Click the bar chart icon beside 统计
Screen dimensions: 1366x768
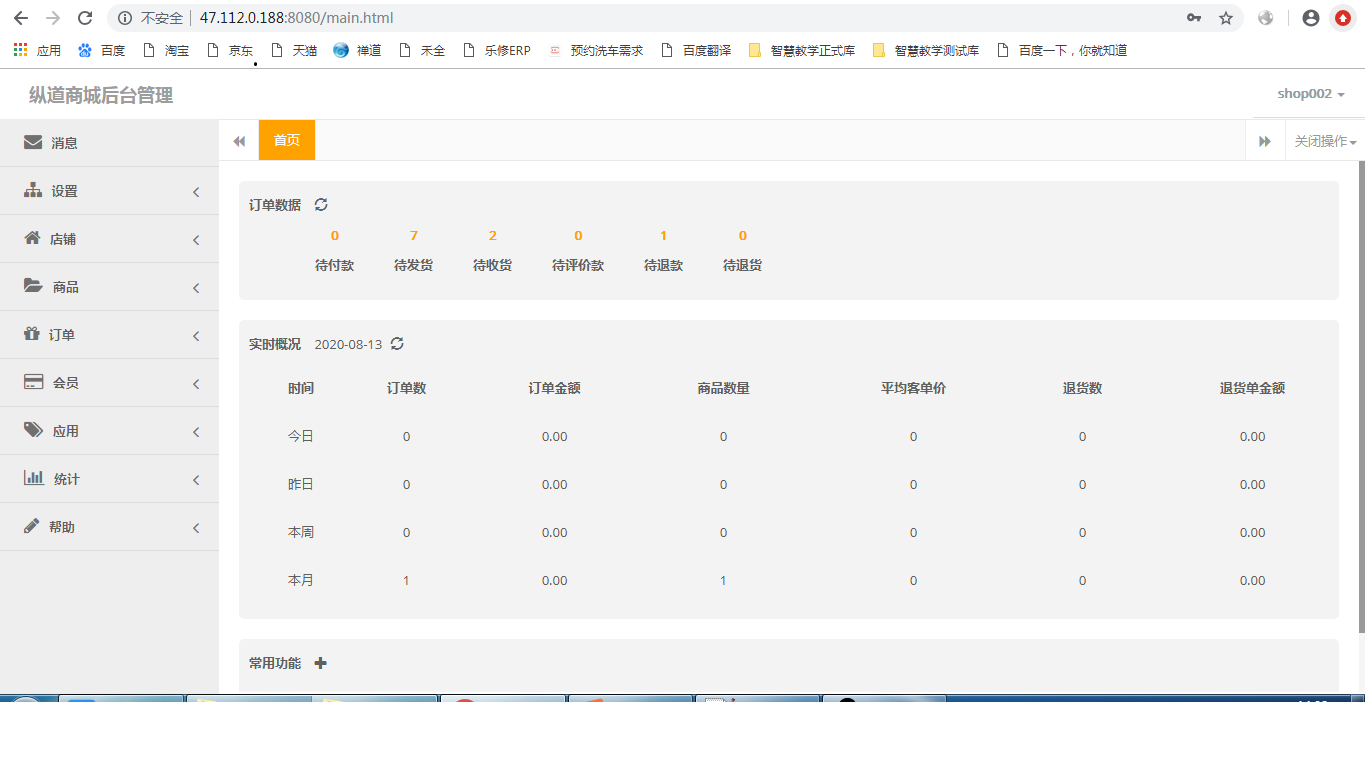[x=34, y=478]
